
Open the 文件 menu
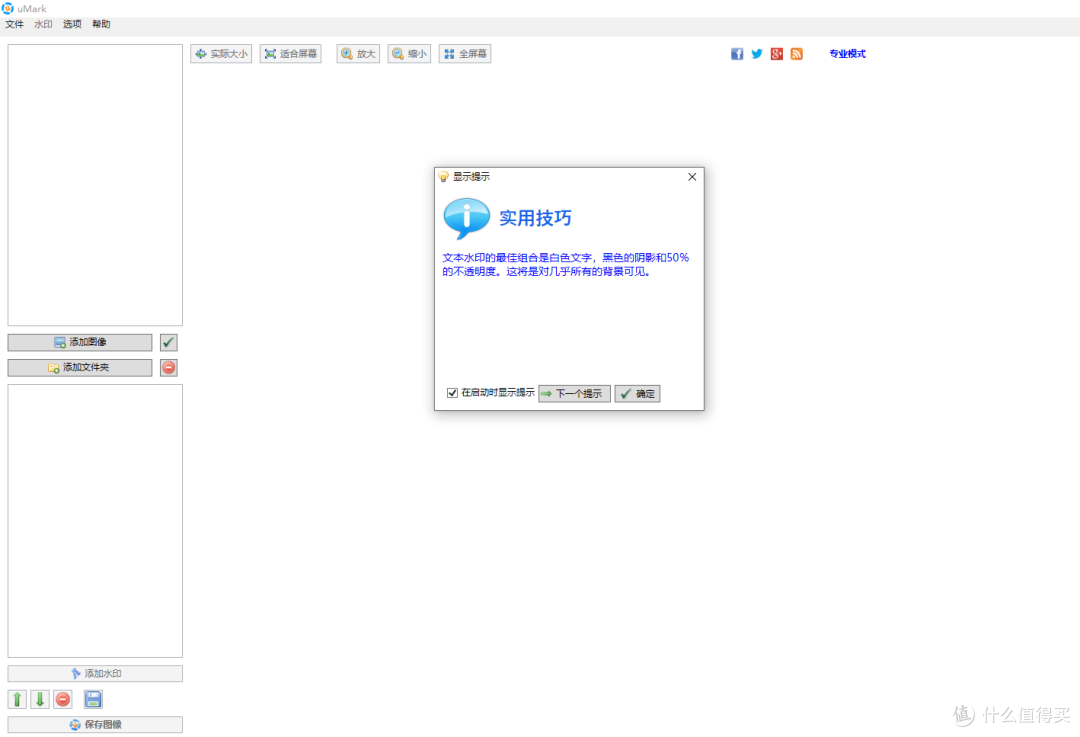[x=14, y=24]
